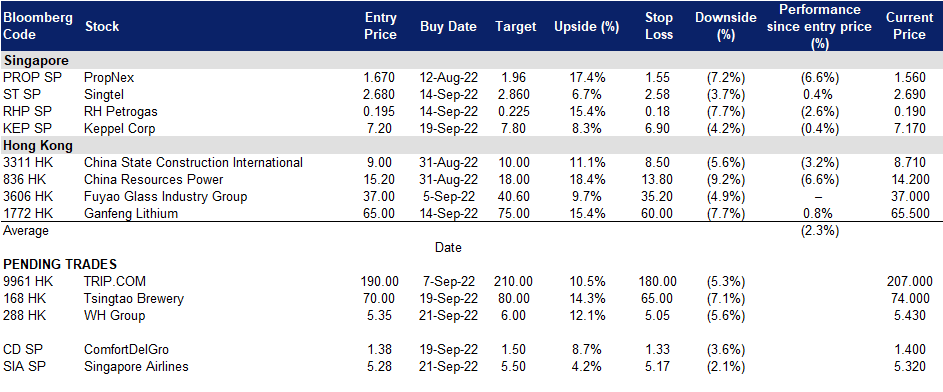Select TRIP.COM stop loss 180.00
Viewport: 943px width, 392px height.
[x=657, y=281]
